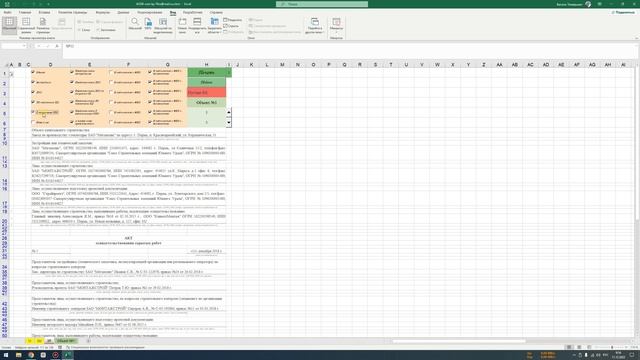Toggle the checkbox in cell F3
The height and width of the screenshot is (360, 640).
111,92
